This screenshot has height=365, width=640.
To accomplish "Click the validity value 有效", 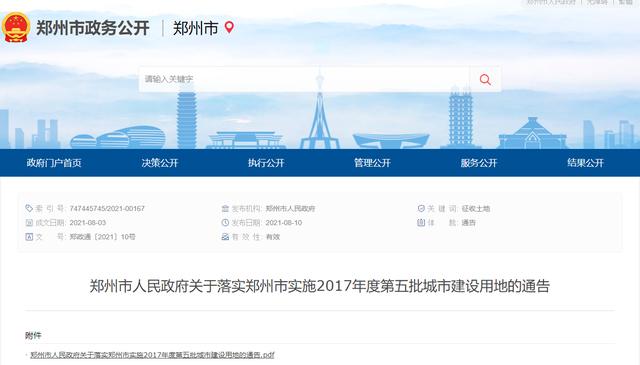I will pyautogui.click(x=273, y=237).
